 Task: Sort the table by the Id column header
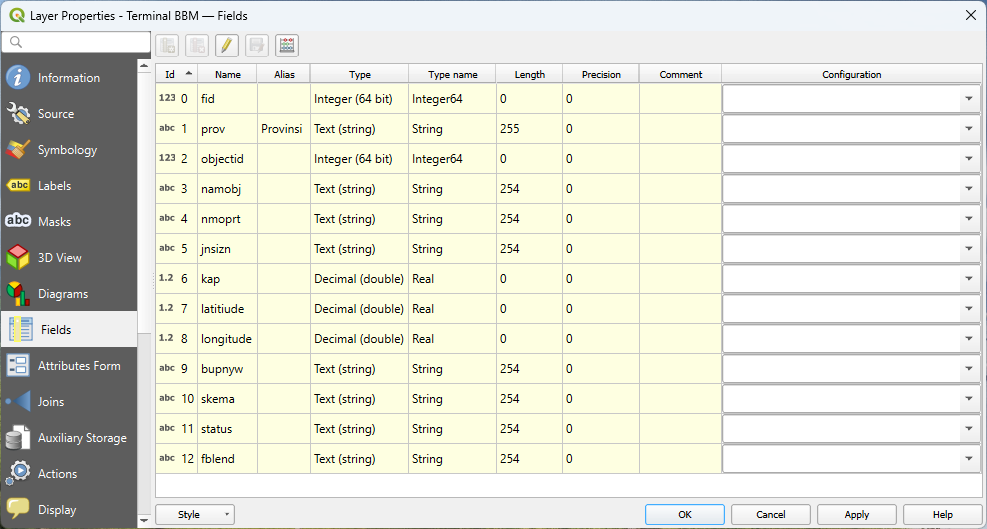pos(176,74)
